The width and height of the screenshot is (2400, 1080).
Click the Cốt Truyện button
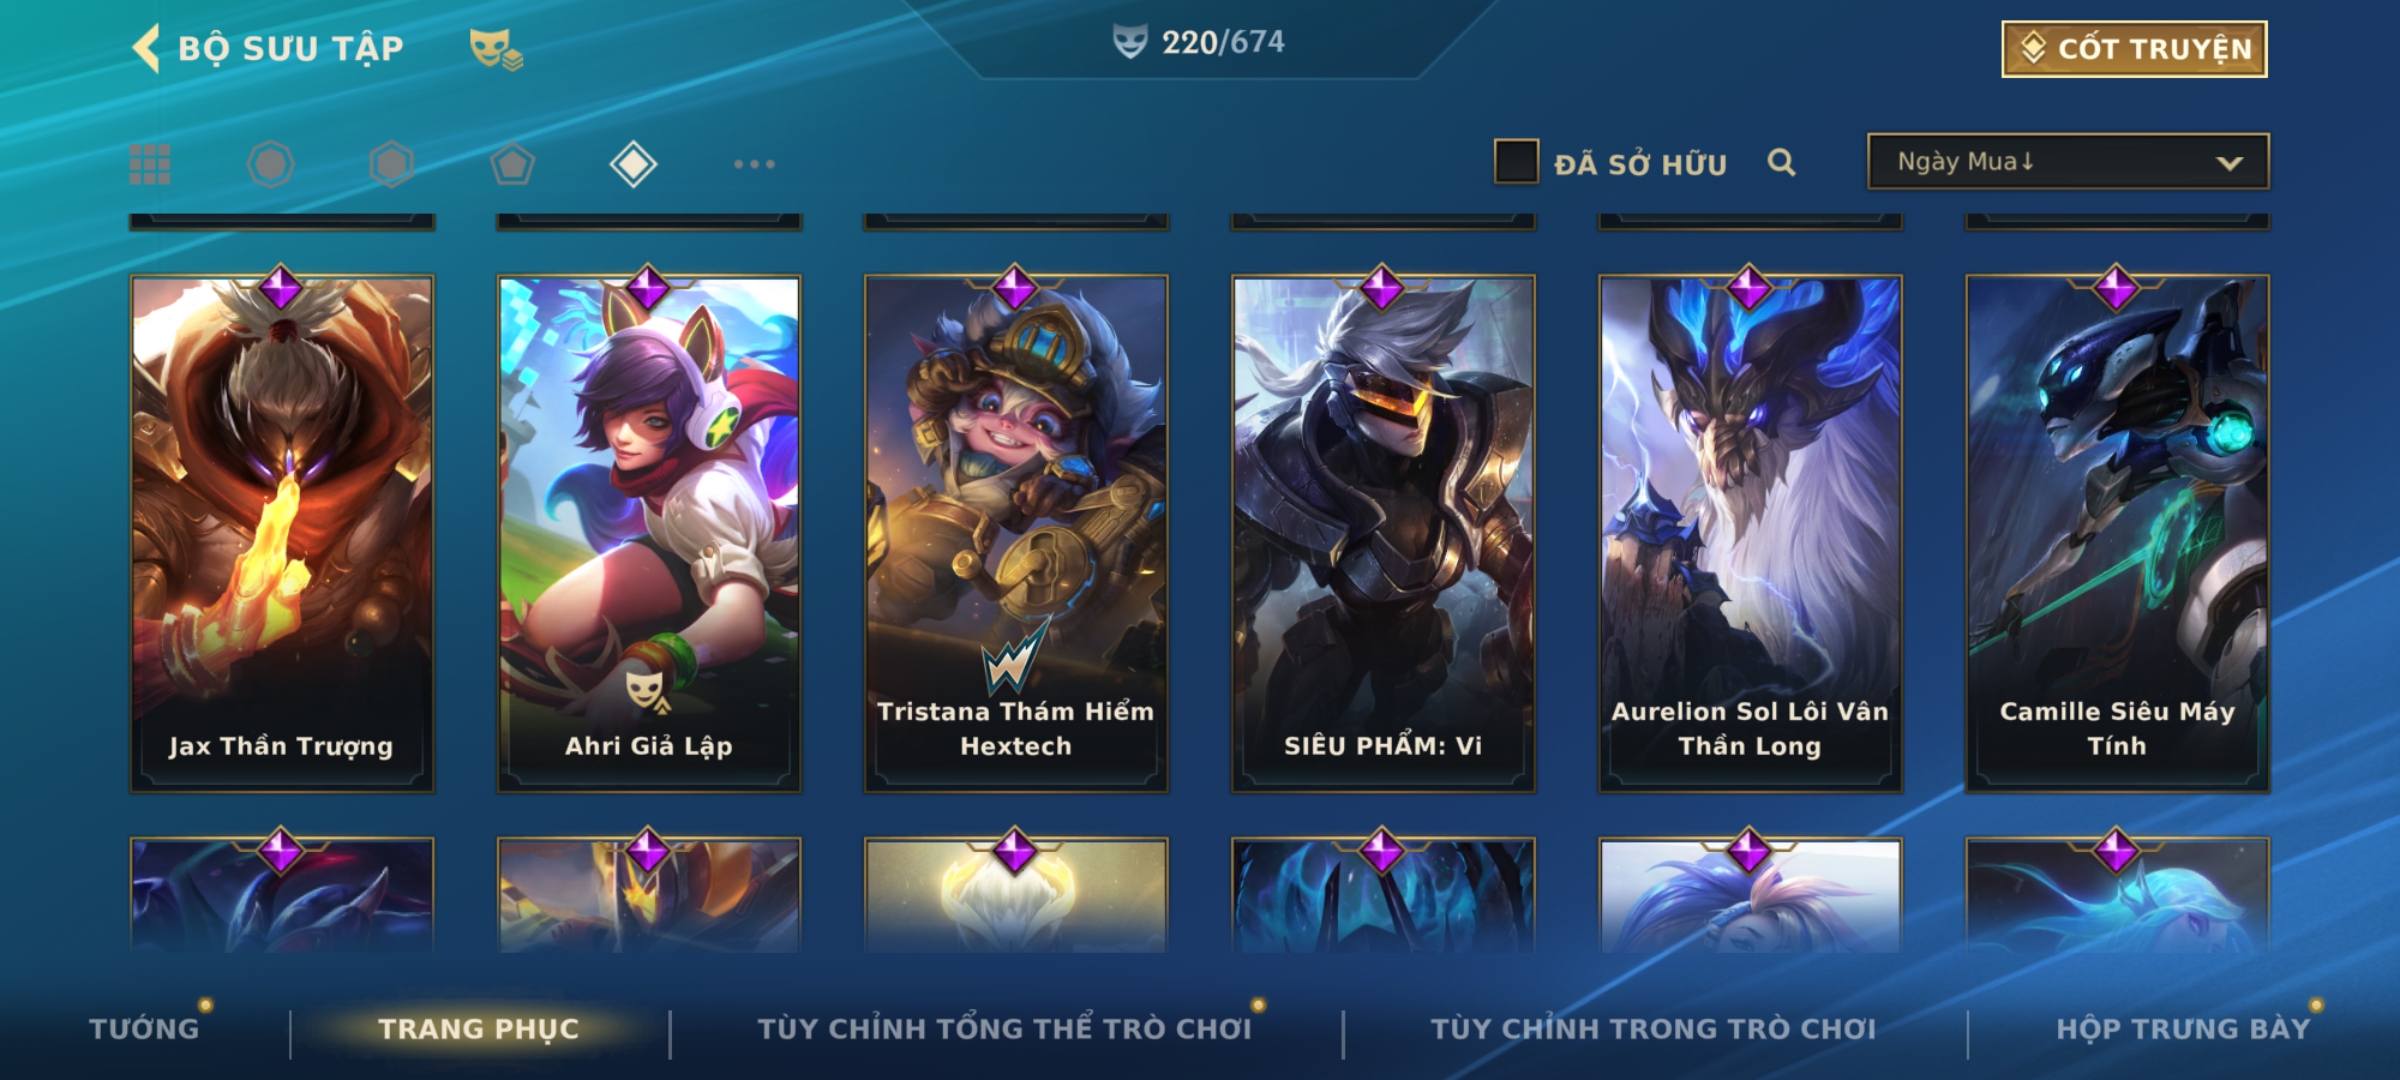click(2134, 49)
